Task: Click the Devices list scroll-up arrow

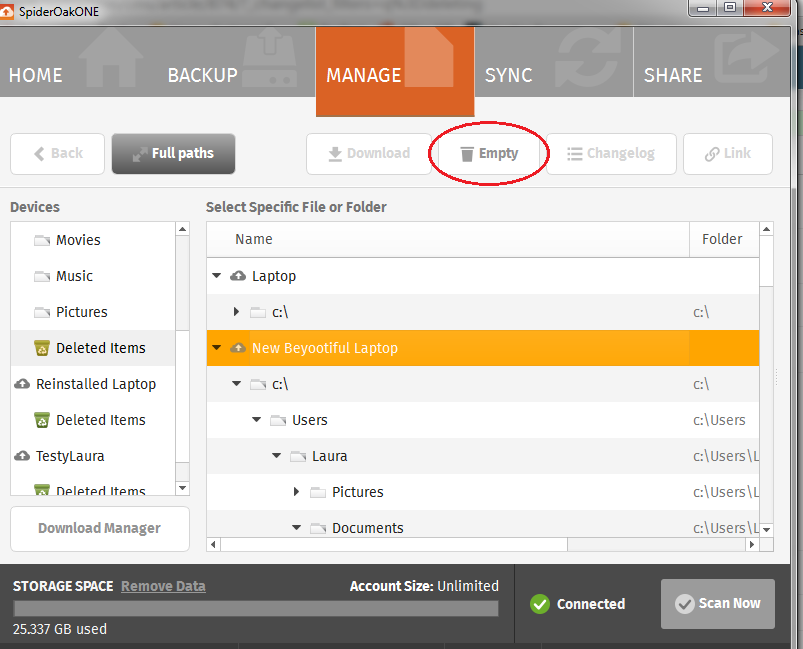Action: pyautogui.click(x=182, y=229)
